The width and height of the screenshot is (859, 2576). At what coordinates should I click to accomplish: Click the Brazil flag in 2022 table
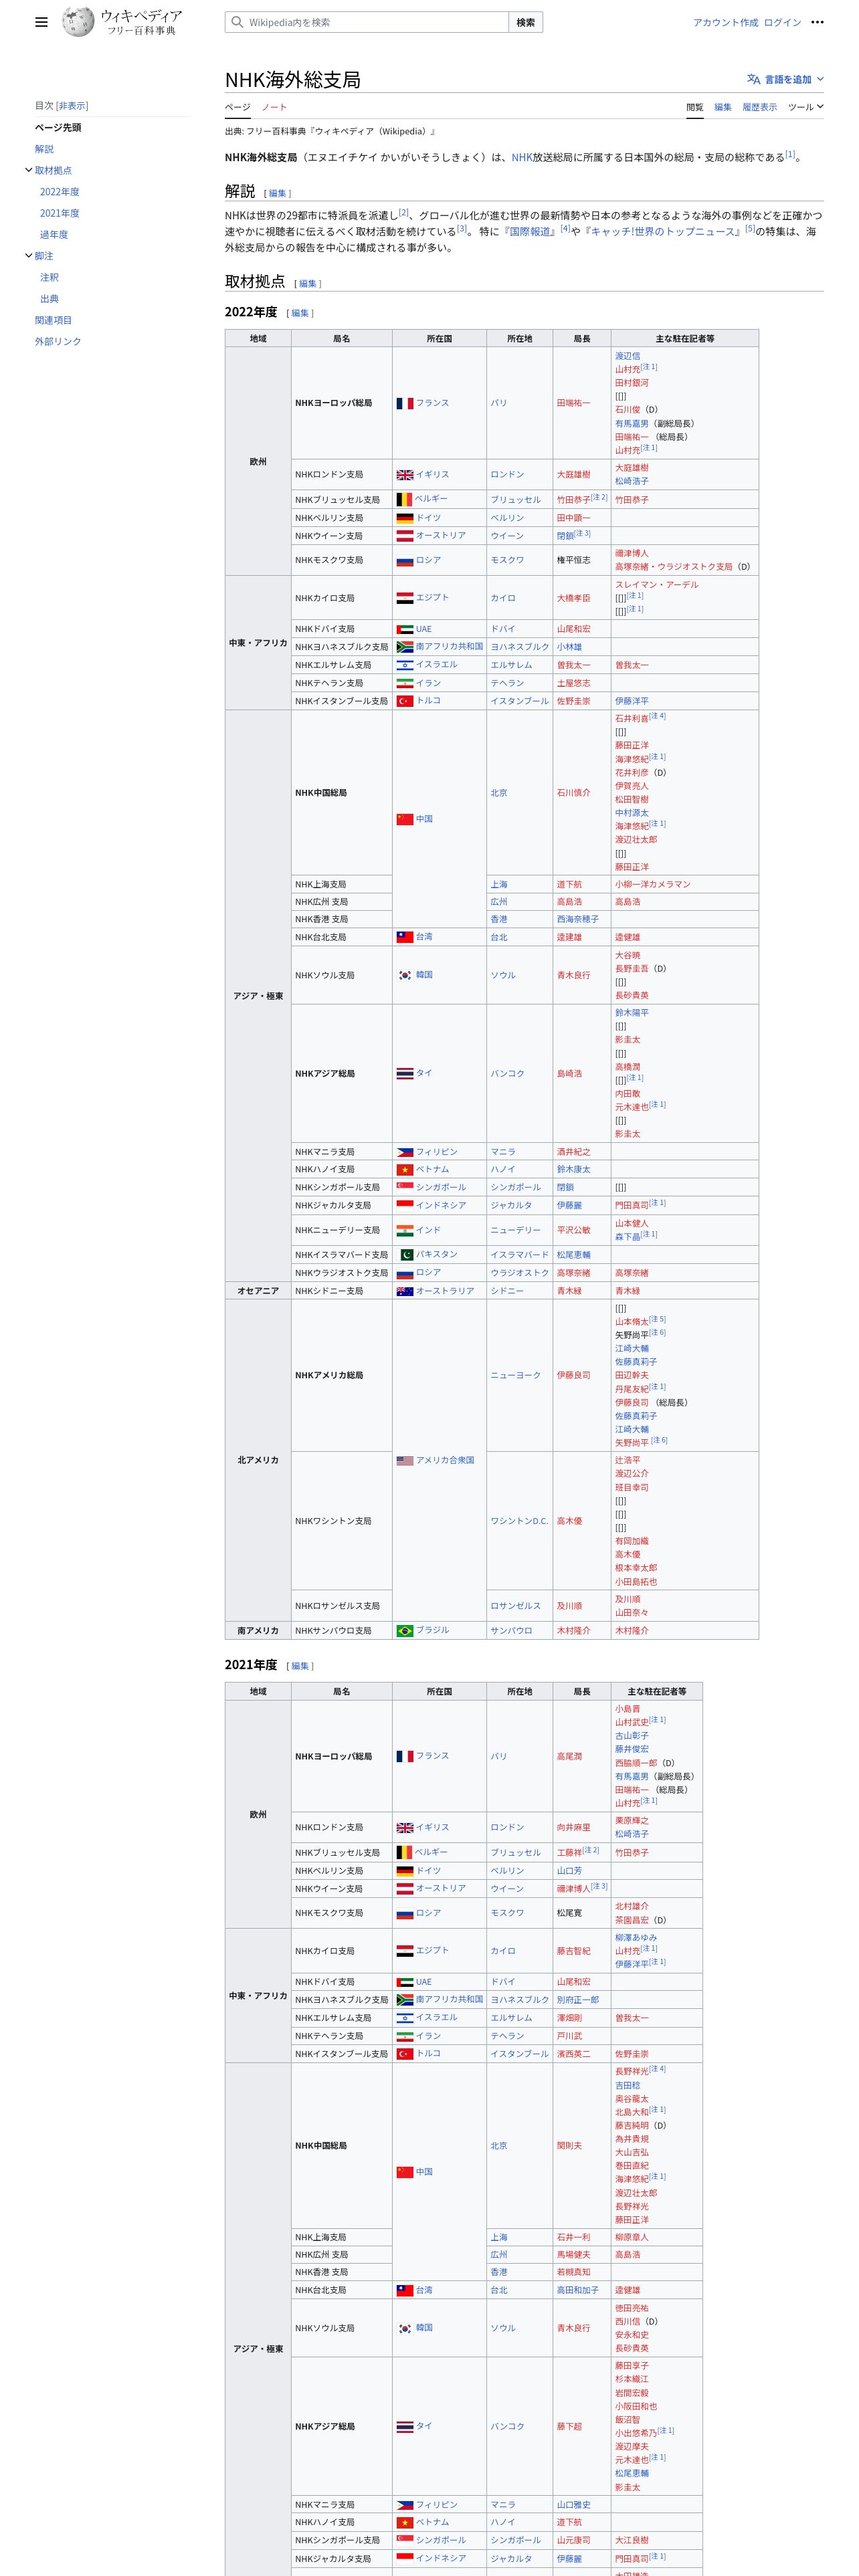pos(405,1631)
